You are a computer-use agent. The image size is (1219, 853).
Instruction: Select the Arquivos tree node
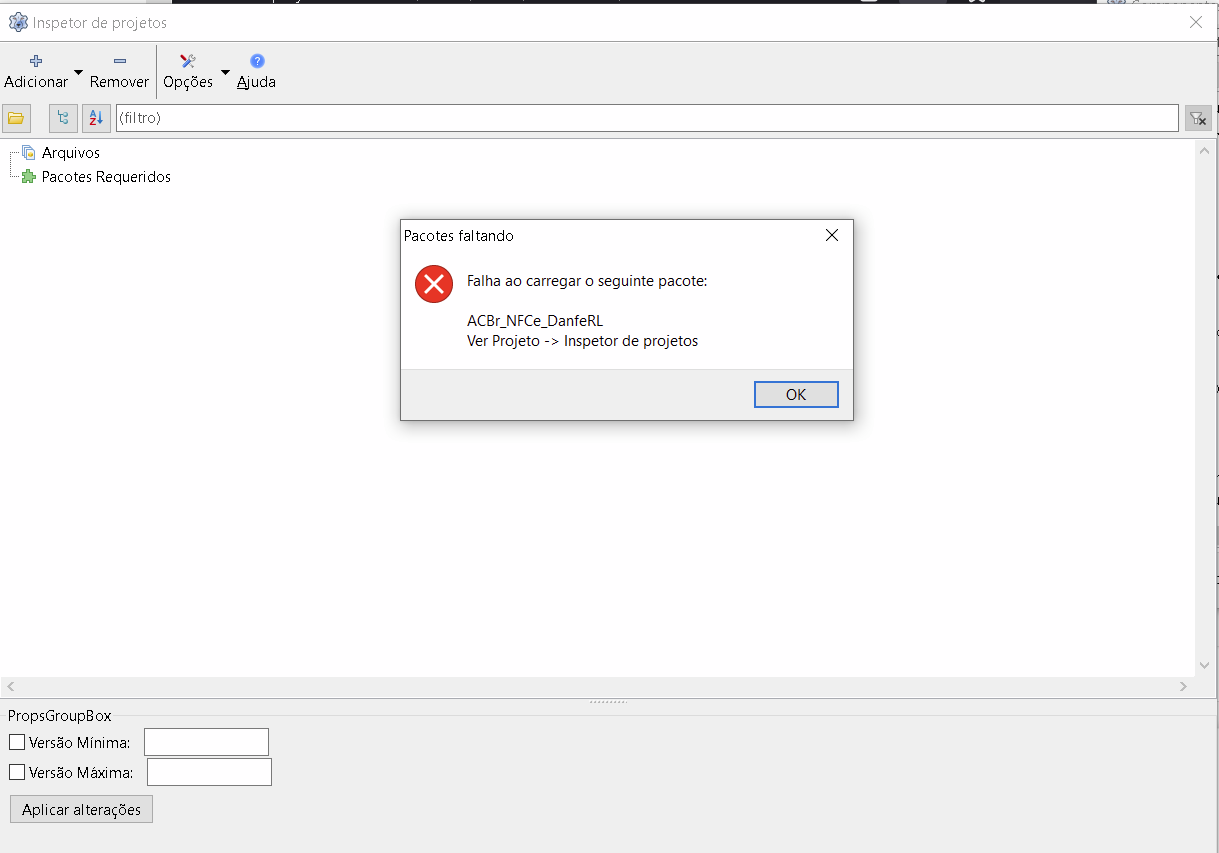(x=71, y=153)
